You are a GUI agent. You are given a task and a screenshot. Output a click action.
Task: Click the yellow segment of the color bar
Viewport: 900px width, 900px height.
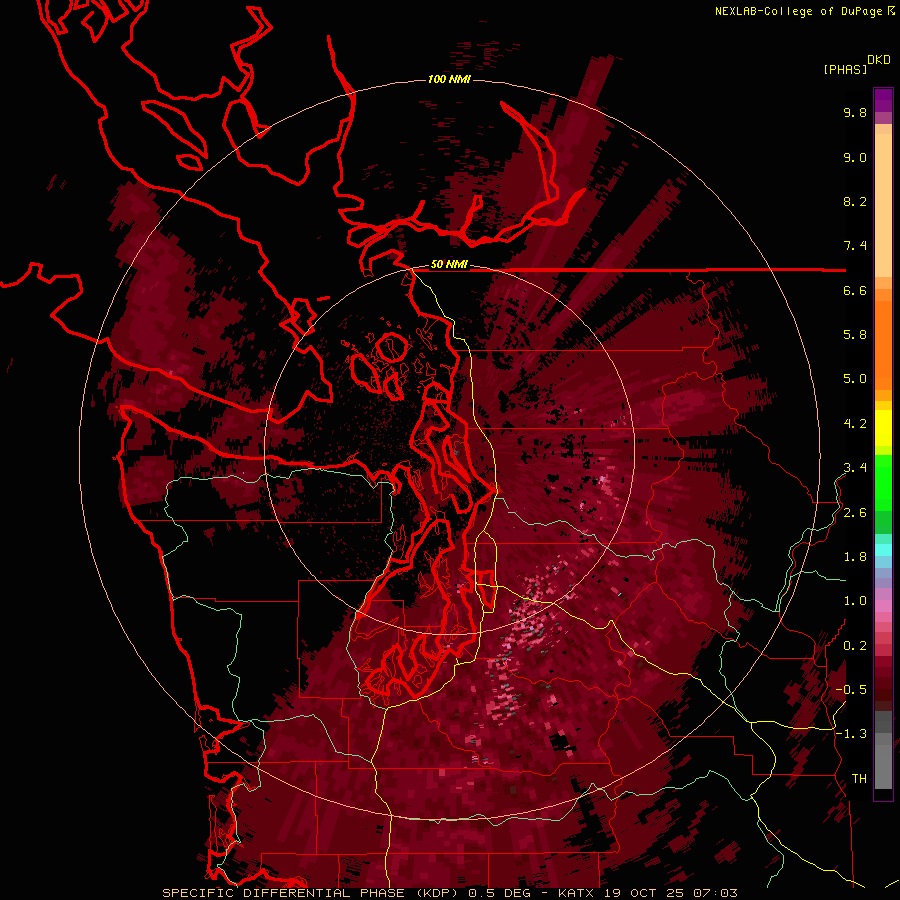pyautogui.click(x=883, y=428)
